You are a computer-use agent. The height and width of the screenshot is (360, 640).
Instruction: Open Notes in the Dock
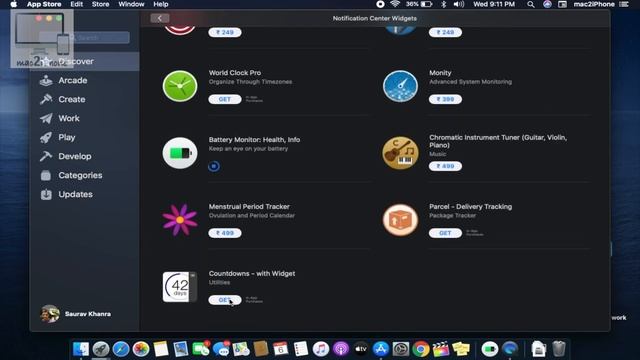[x=161, y=349]
